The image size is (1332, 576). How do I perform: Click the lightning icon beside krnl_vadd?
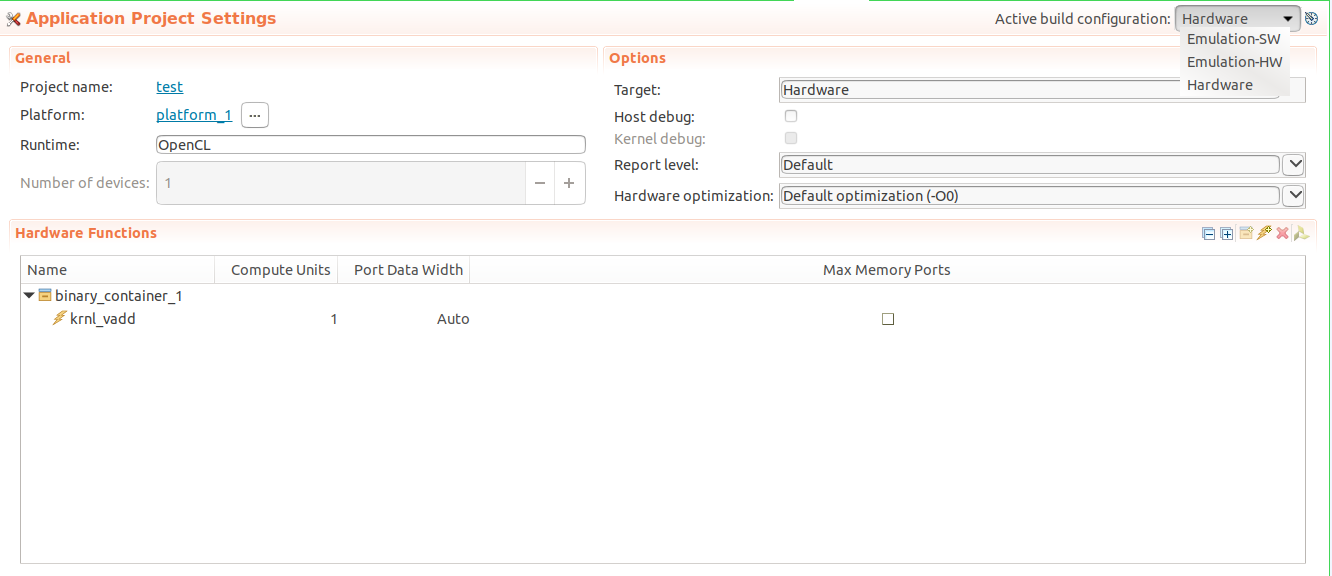pos(60,318)
